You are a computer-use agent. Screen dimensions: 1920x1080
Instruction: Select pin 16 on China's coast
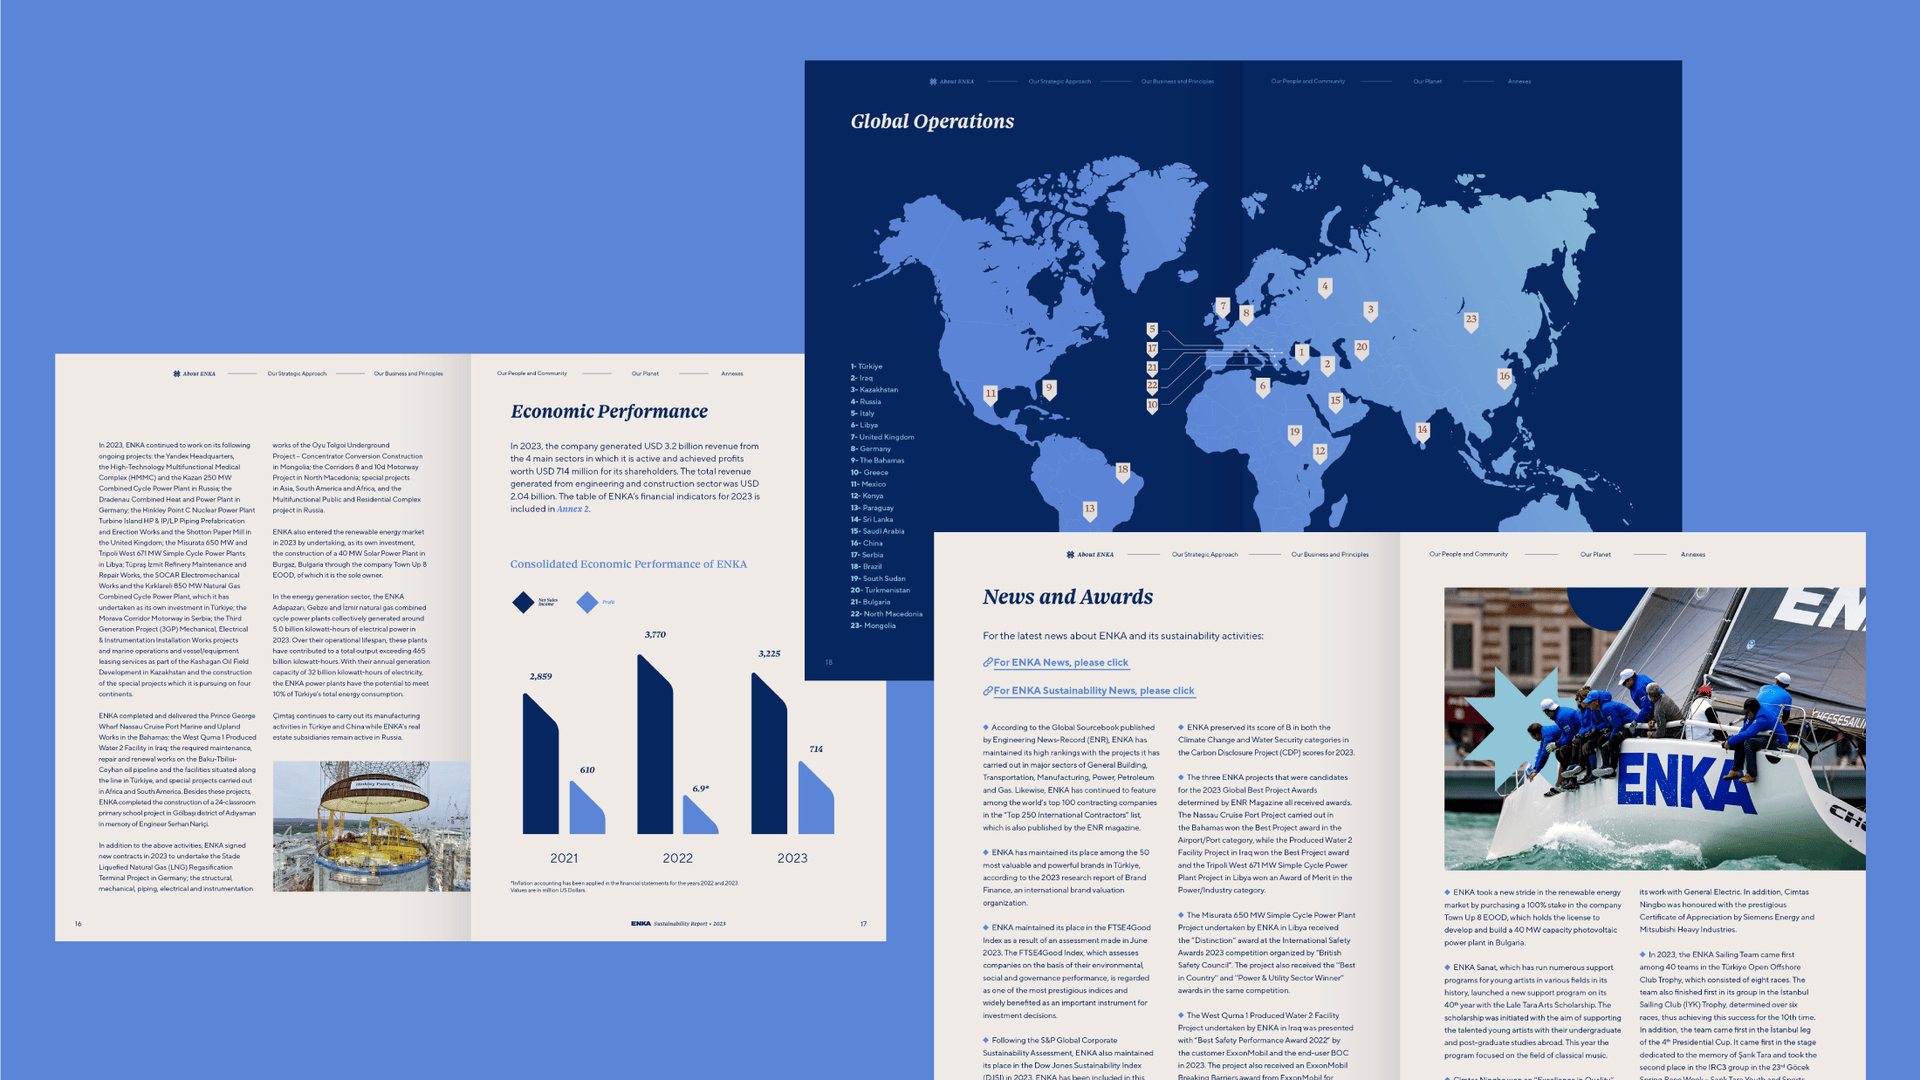pos(1504,378)
